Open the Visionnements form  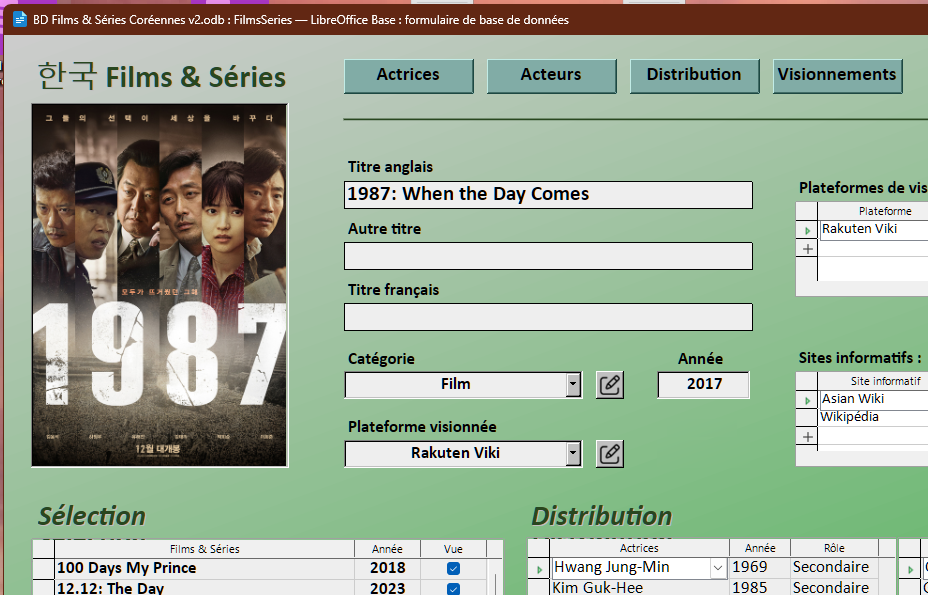(837, 76)
